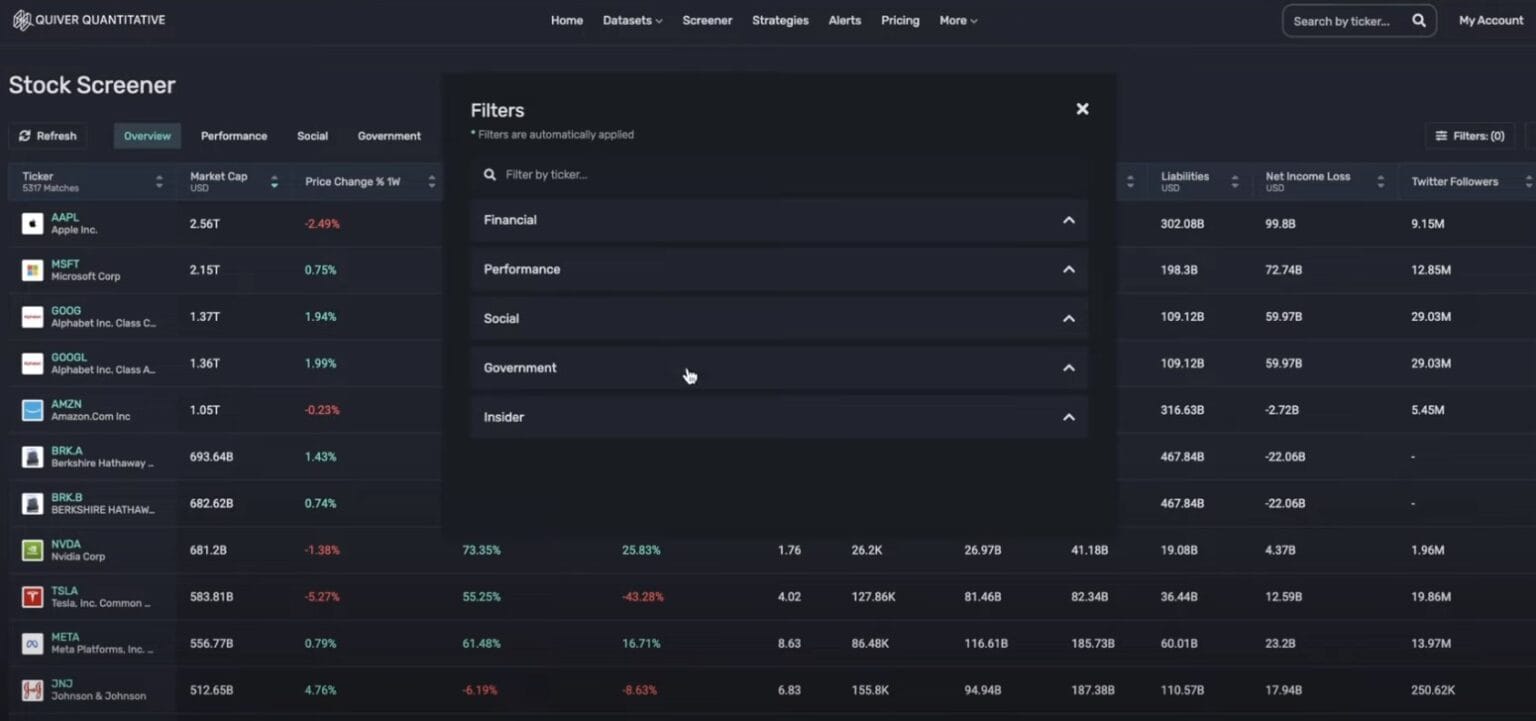Click the refresh arrows icon beside Refresh
This screenshot has height=721, width=1536.
coord(25,135)
